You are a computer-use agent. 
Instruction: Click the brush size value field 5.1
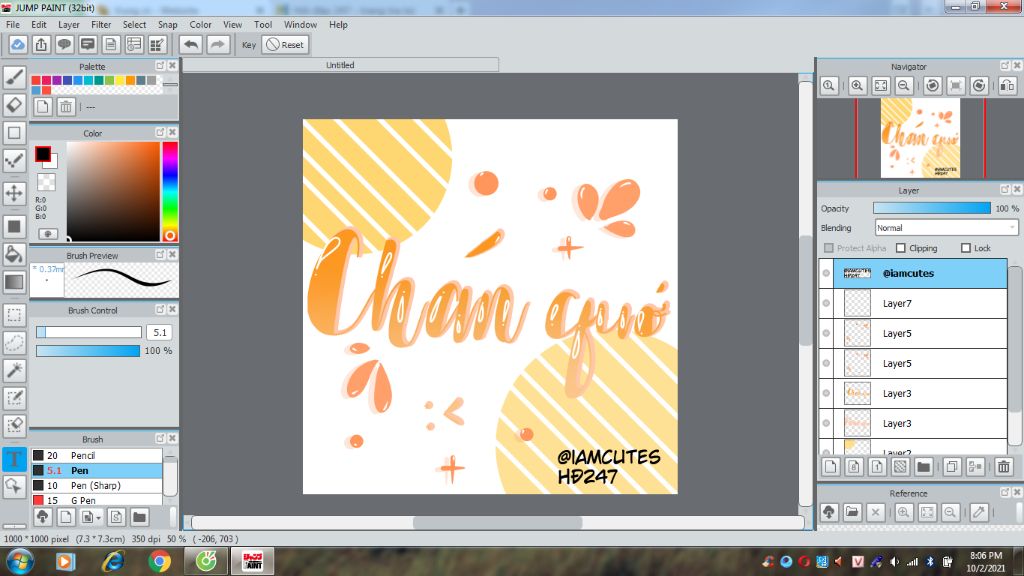160,332
